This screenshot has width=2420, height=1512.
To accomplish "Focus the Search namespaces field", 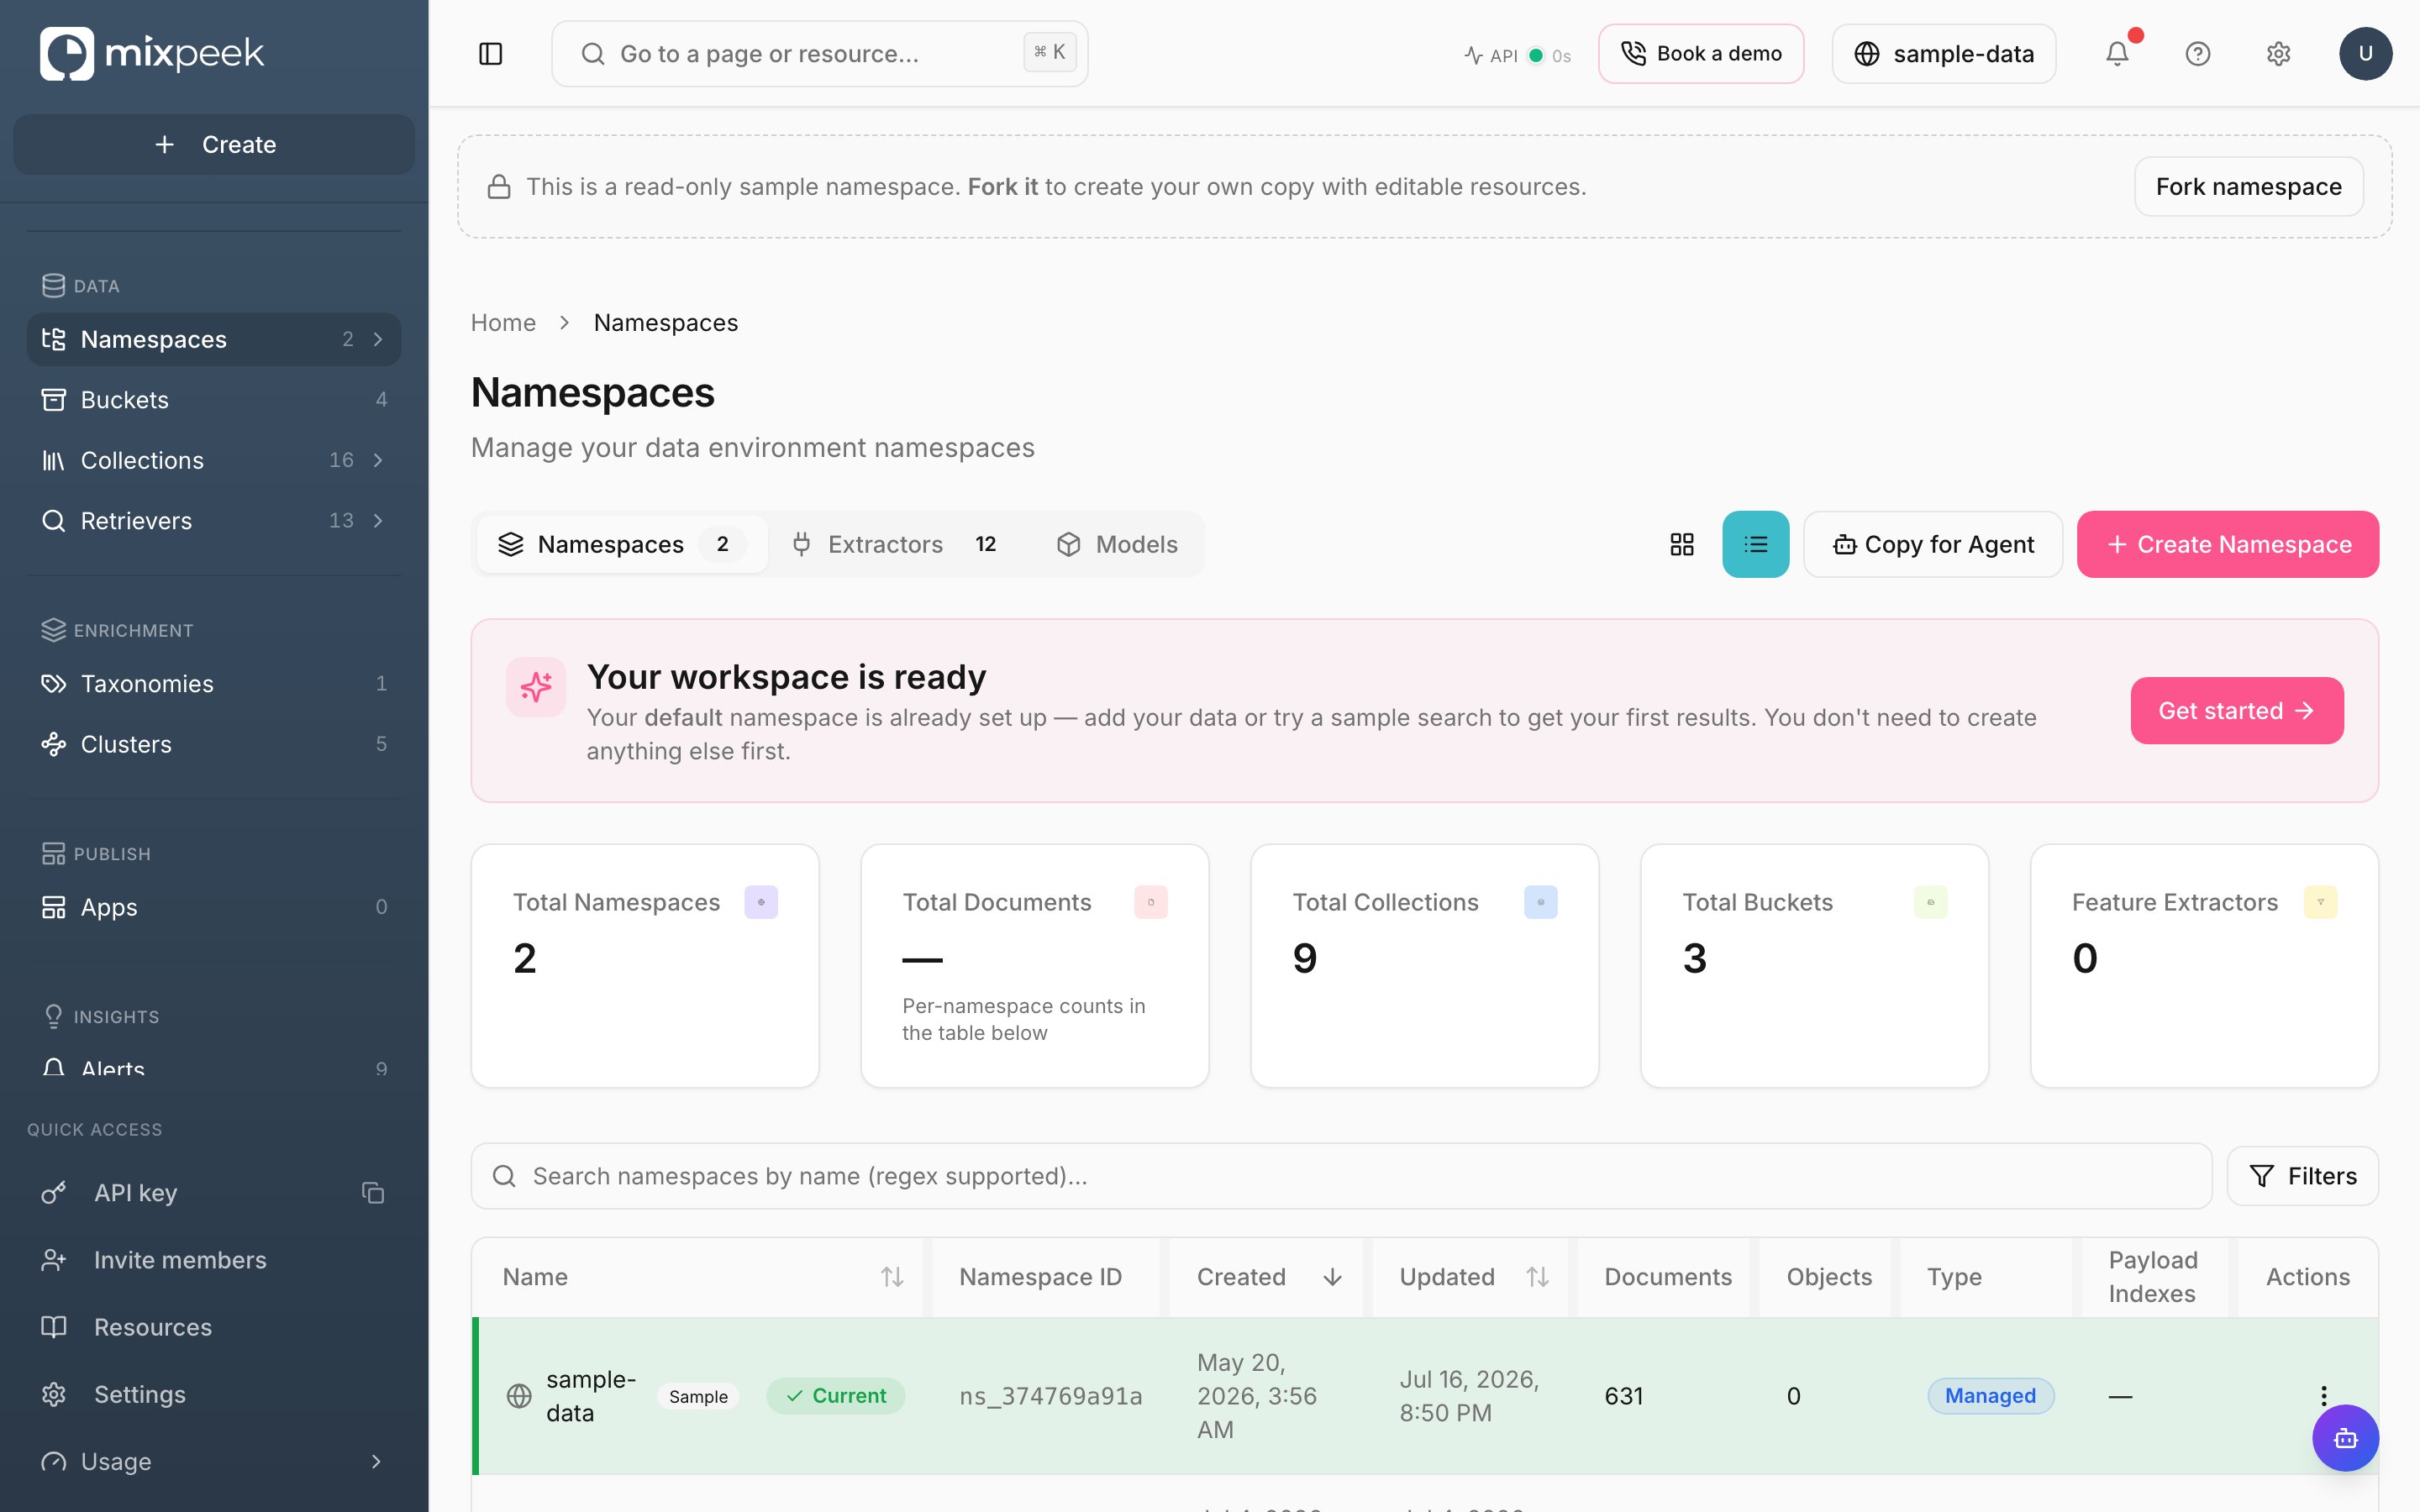I will [1341, 1176].
